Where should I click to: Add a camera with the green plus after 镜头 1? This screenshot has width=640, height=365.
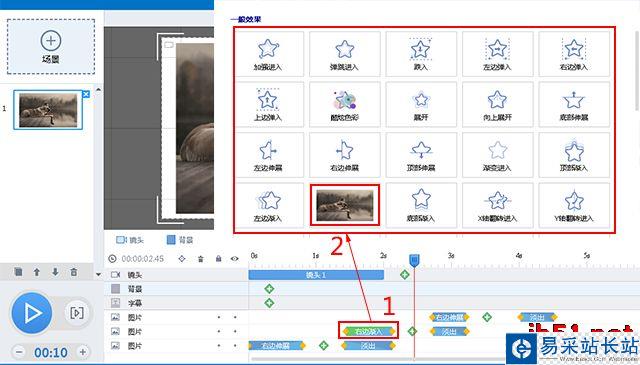pos(404,275)
